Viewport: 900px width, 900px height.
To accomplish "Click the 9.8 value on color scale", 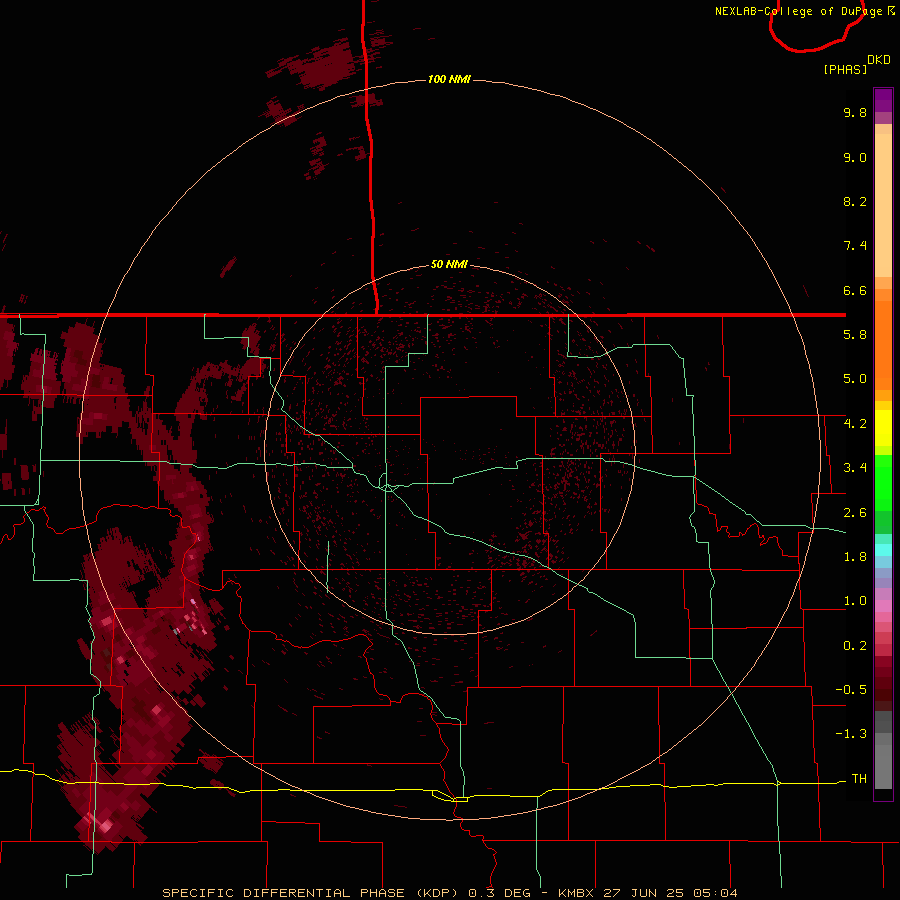I will pos(855,112).
